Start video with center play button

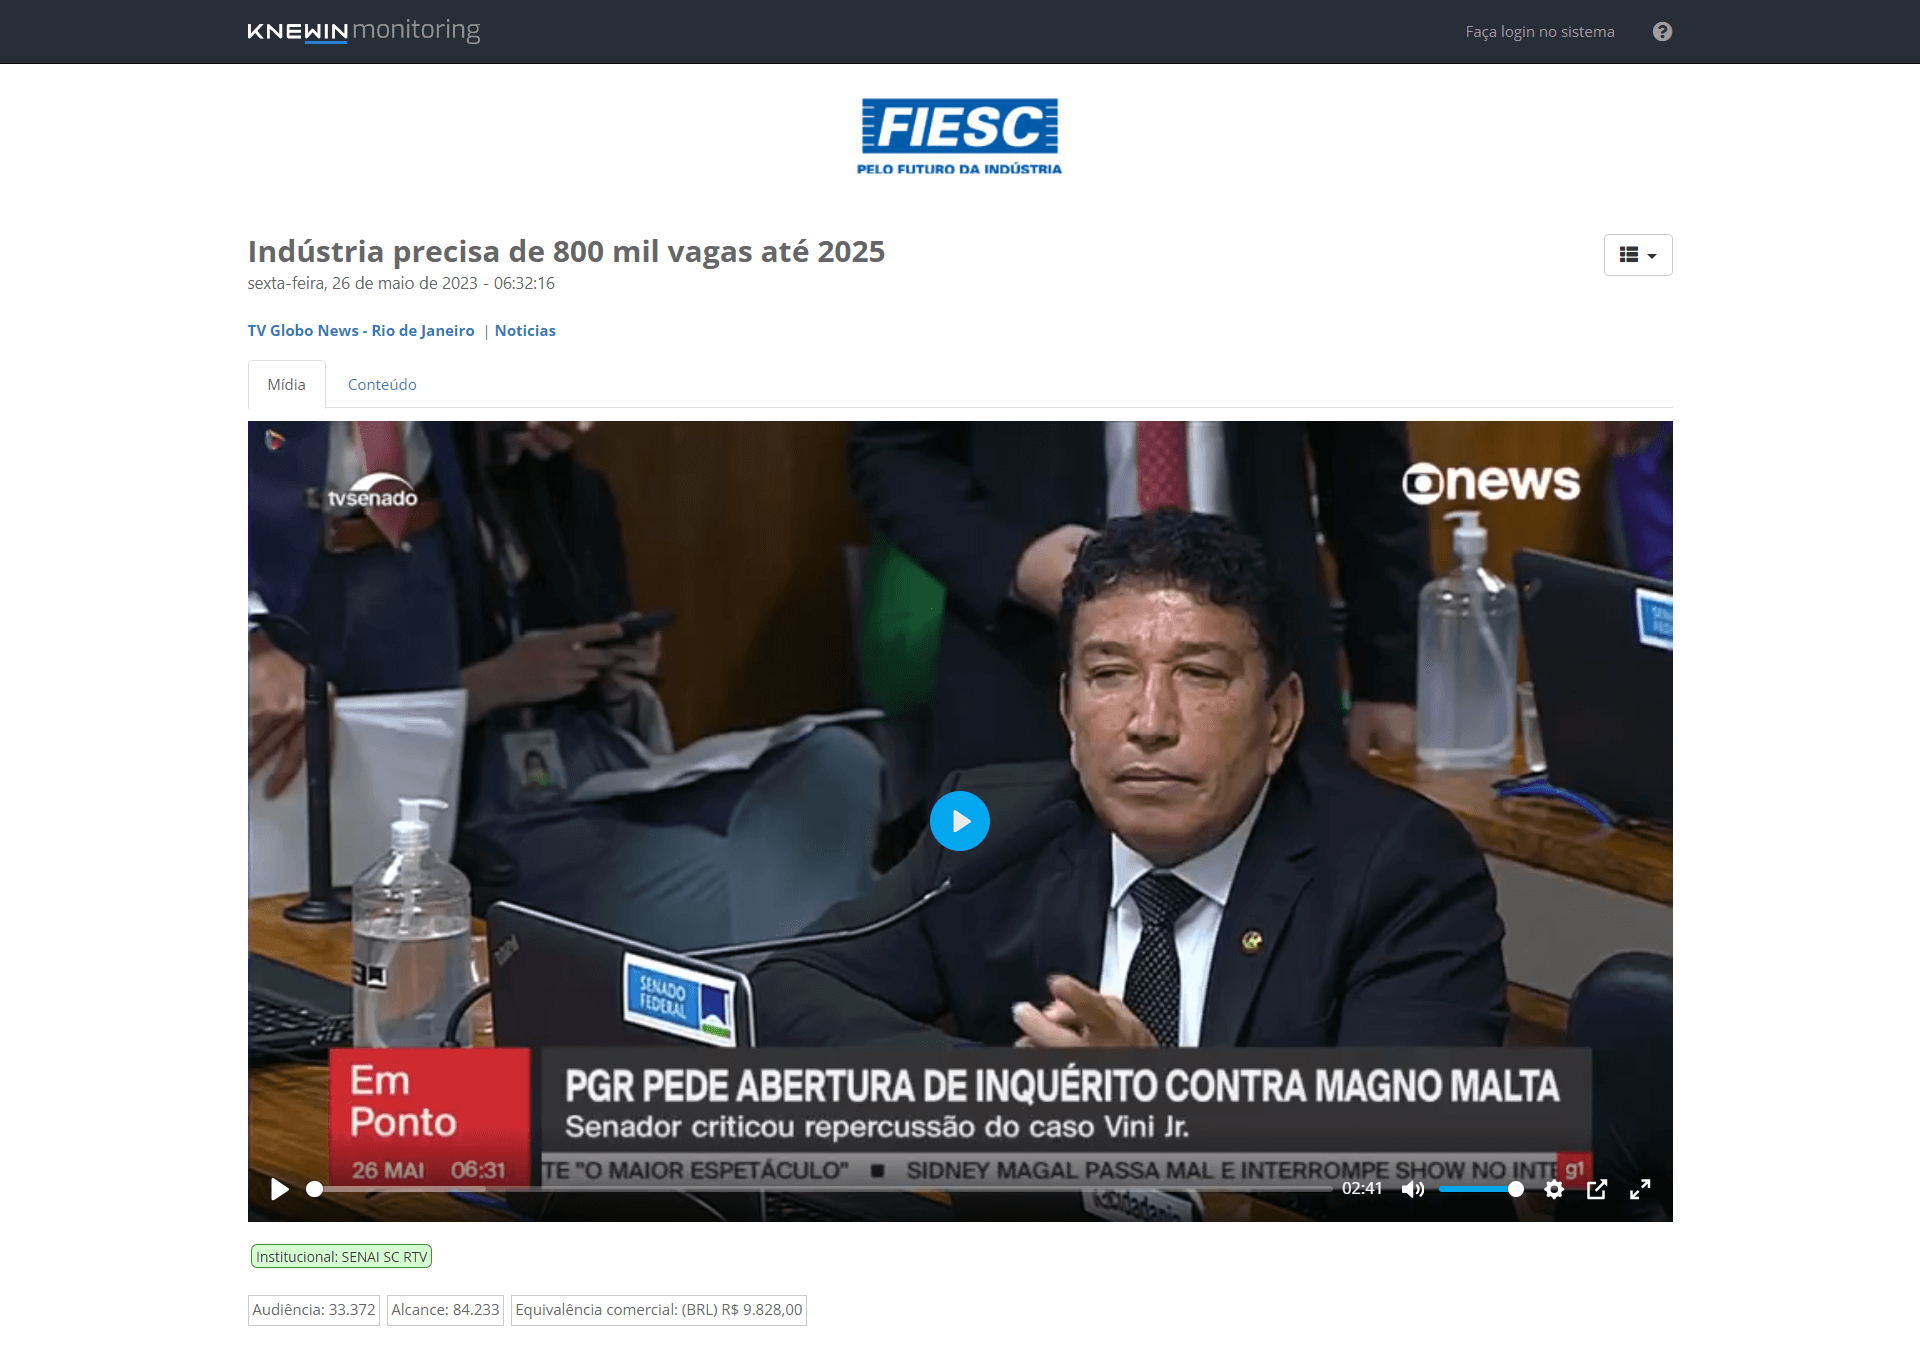pos(960,821)
